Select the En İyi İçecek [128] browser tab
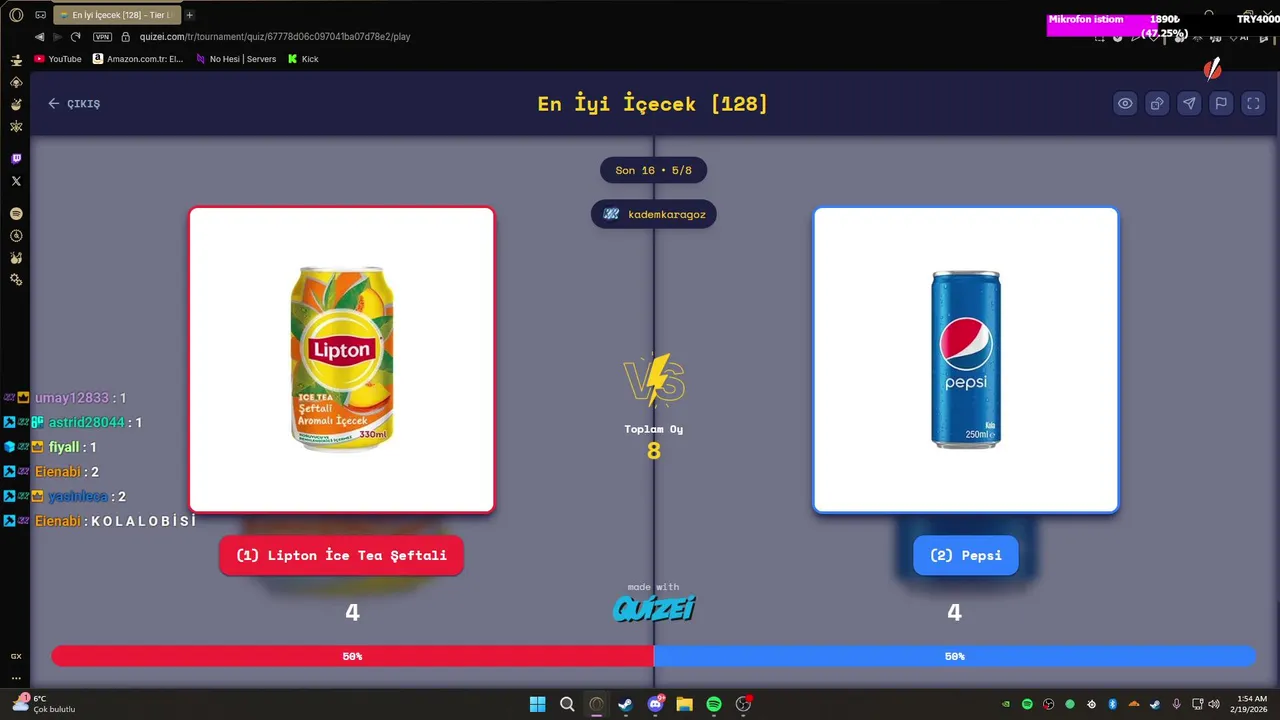 click(117, 15)
